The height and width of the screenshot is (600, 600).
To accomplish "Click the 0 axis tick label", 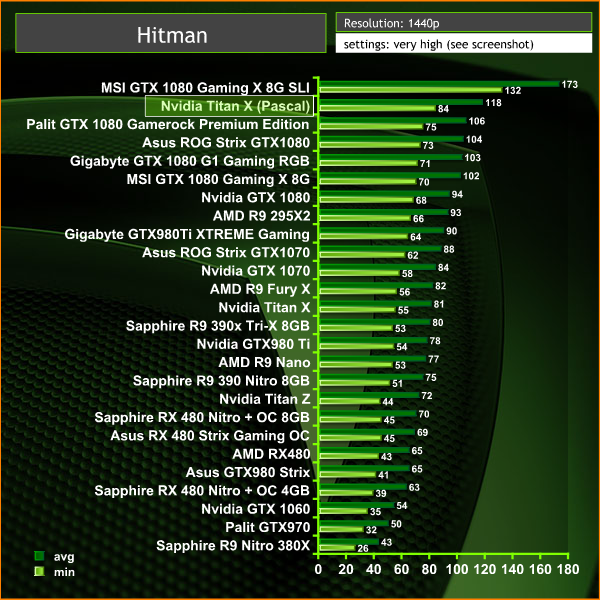I will click(x=318, y=569).
